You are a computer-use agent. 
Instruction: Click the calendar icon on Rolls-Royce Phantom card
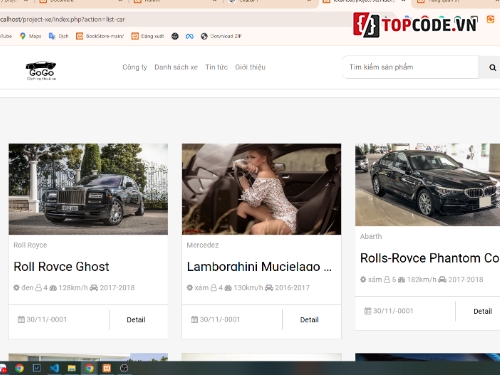pyautogui.click(x=368, y=311)
